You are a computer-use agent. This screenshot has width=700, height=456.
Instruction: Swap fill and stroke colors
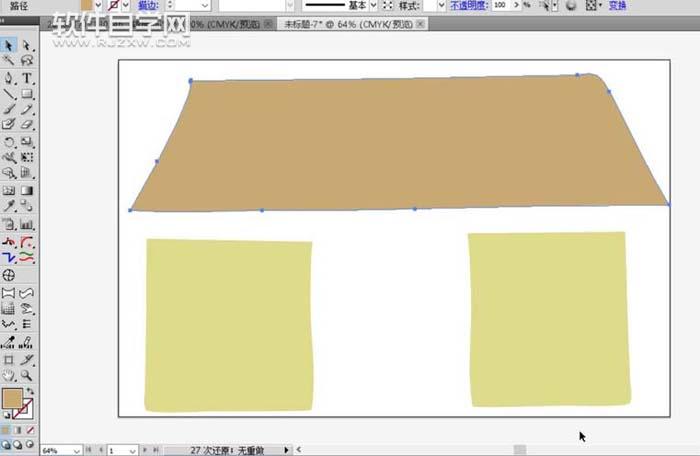coord(30,392)
